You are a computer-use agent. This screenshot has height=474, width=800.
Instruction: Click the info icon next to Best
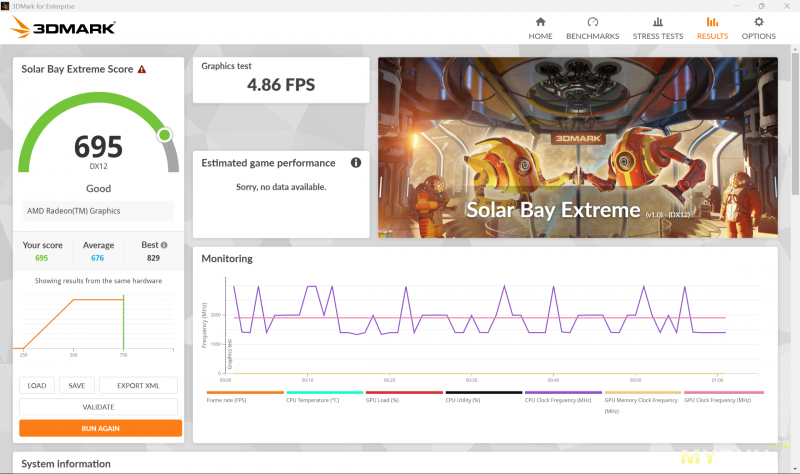pos(164,245)
